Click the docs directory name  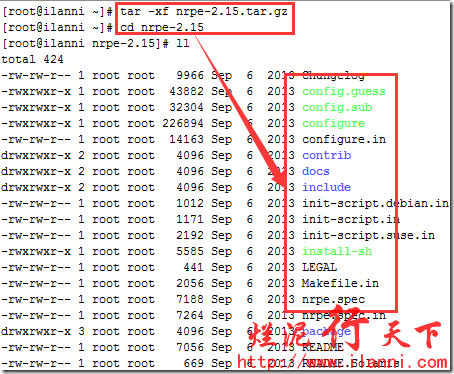point(316,171)
